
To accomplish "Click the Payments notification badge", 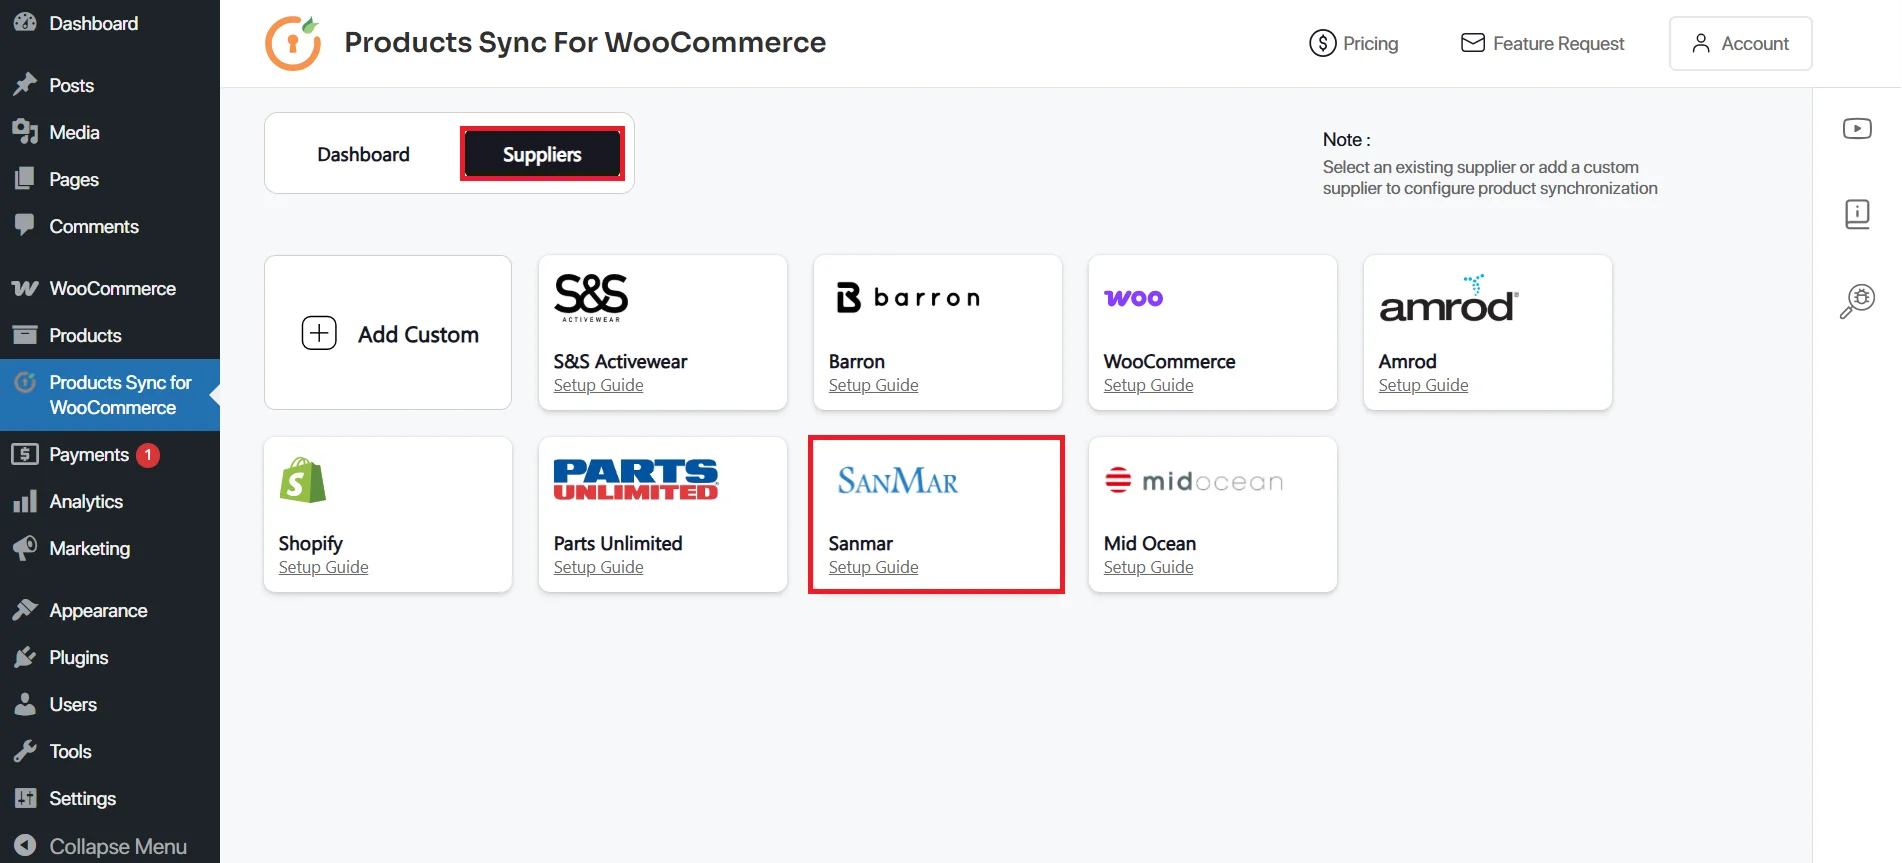I will (147, 454).
